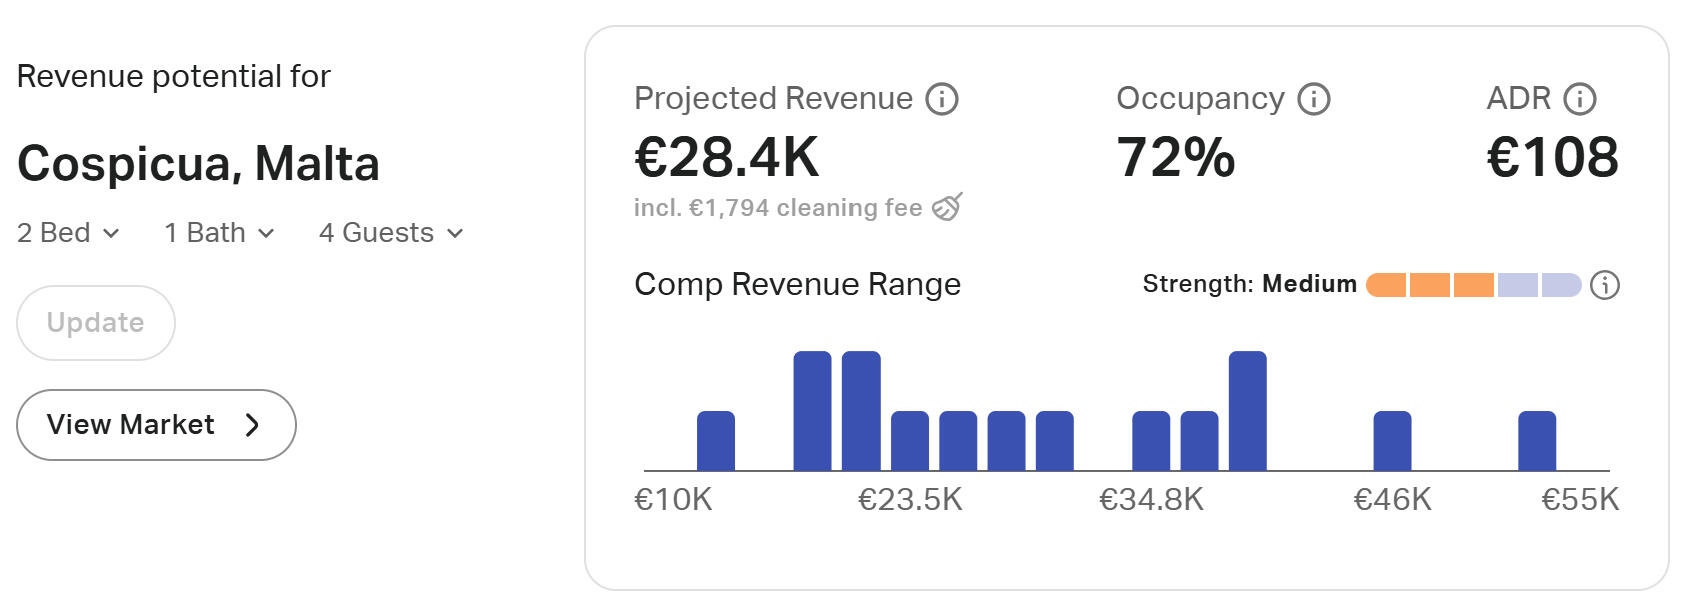The height and width of the screenshot is (606, 1696).
Task: Select the first histogram bar near €10K
Action: tap(715, 441)
